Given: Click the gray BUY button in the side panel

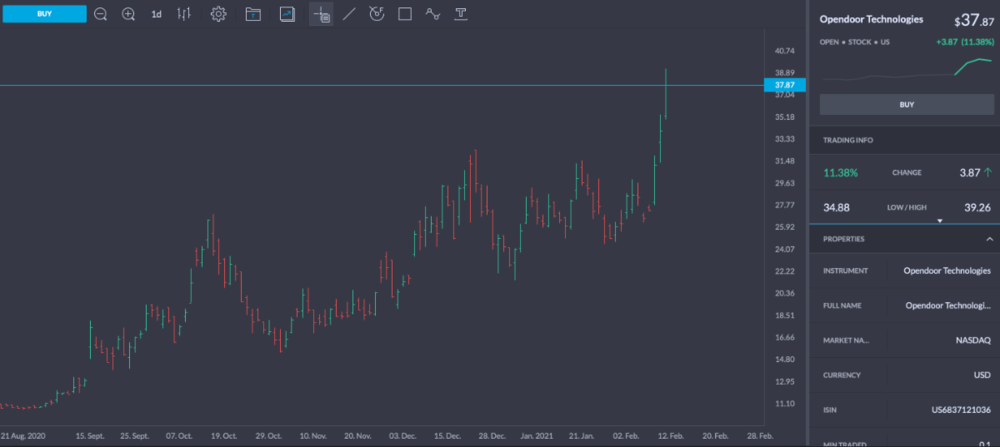Looking at the screenshot, I should click(906, 105).
